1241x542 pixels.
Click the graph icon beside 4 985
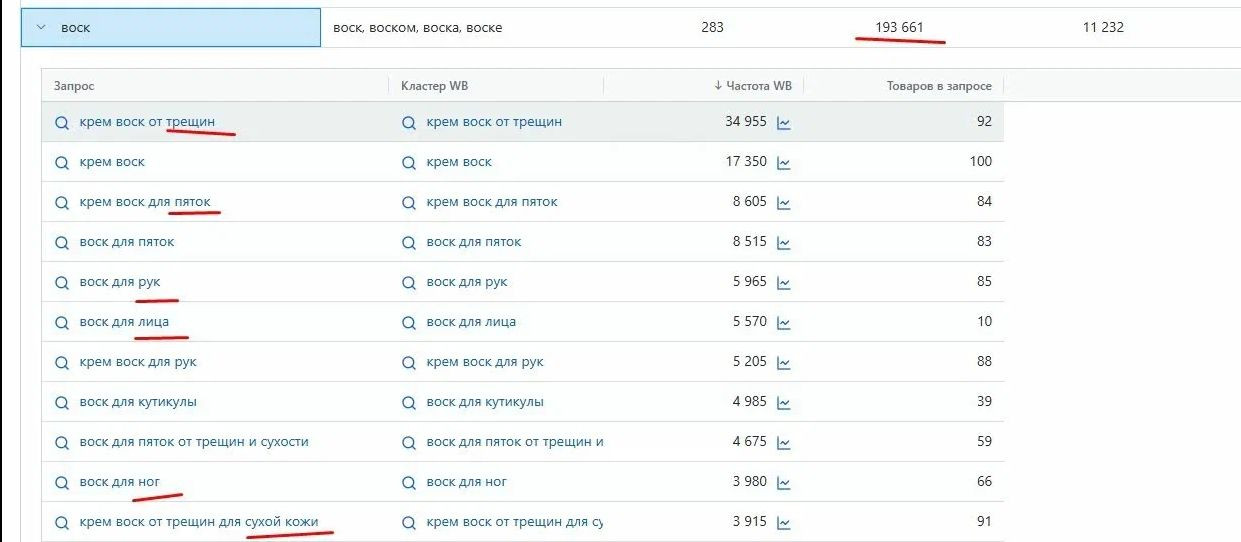pos(784,403)
